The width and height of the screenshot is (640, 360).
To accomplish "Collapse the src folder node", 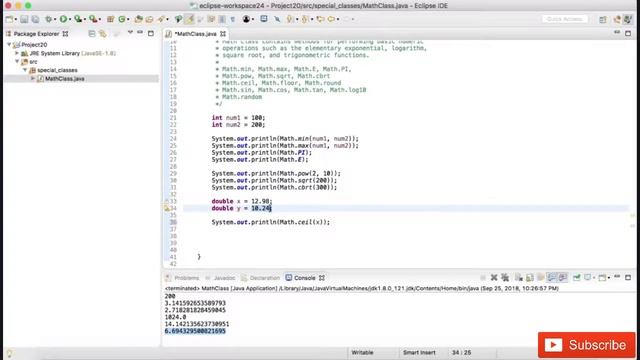I will 17,62.
